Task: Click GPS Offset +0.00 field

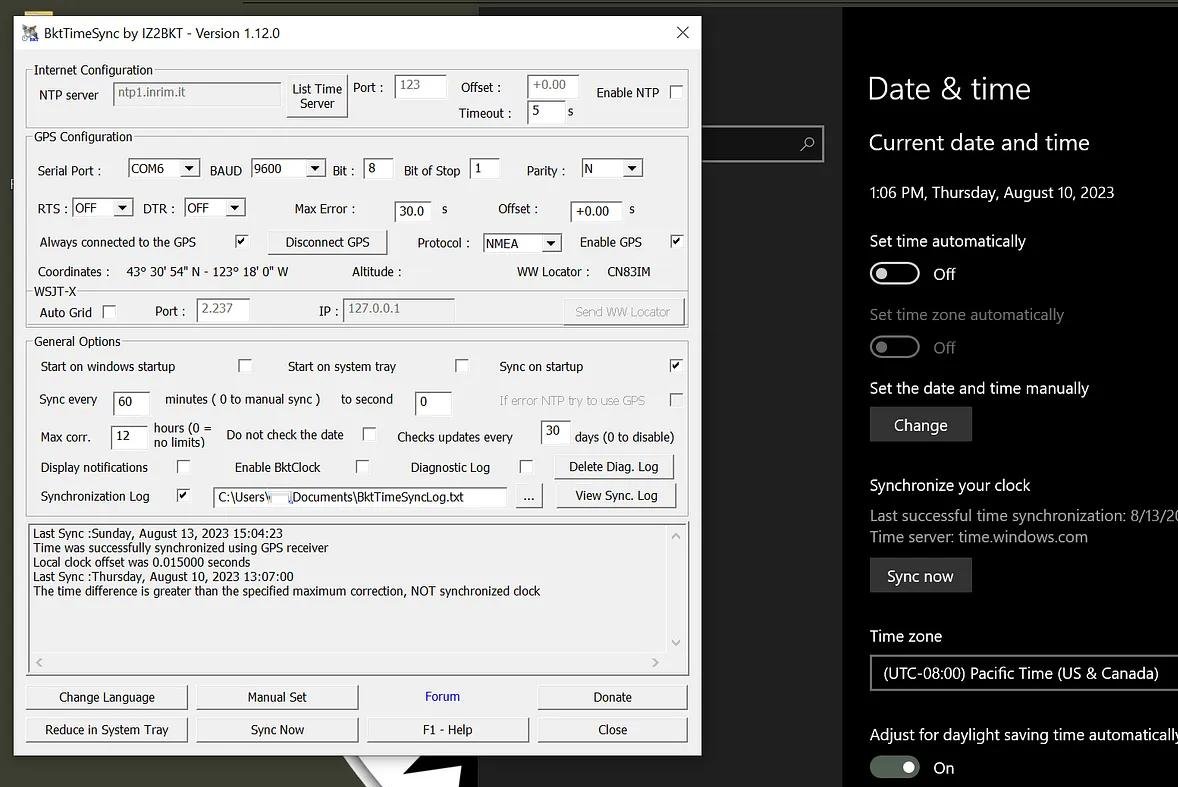Action: [x=596, y=211]
